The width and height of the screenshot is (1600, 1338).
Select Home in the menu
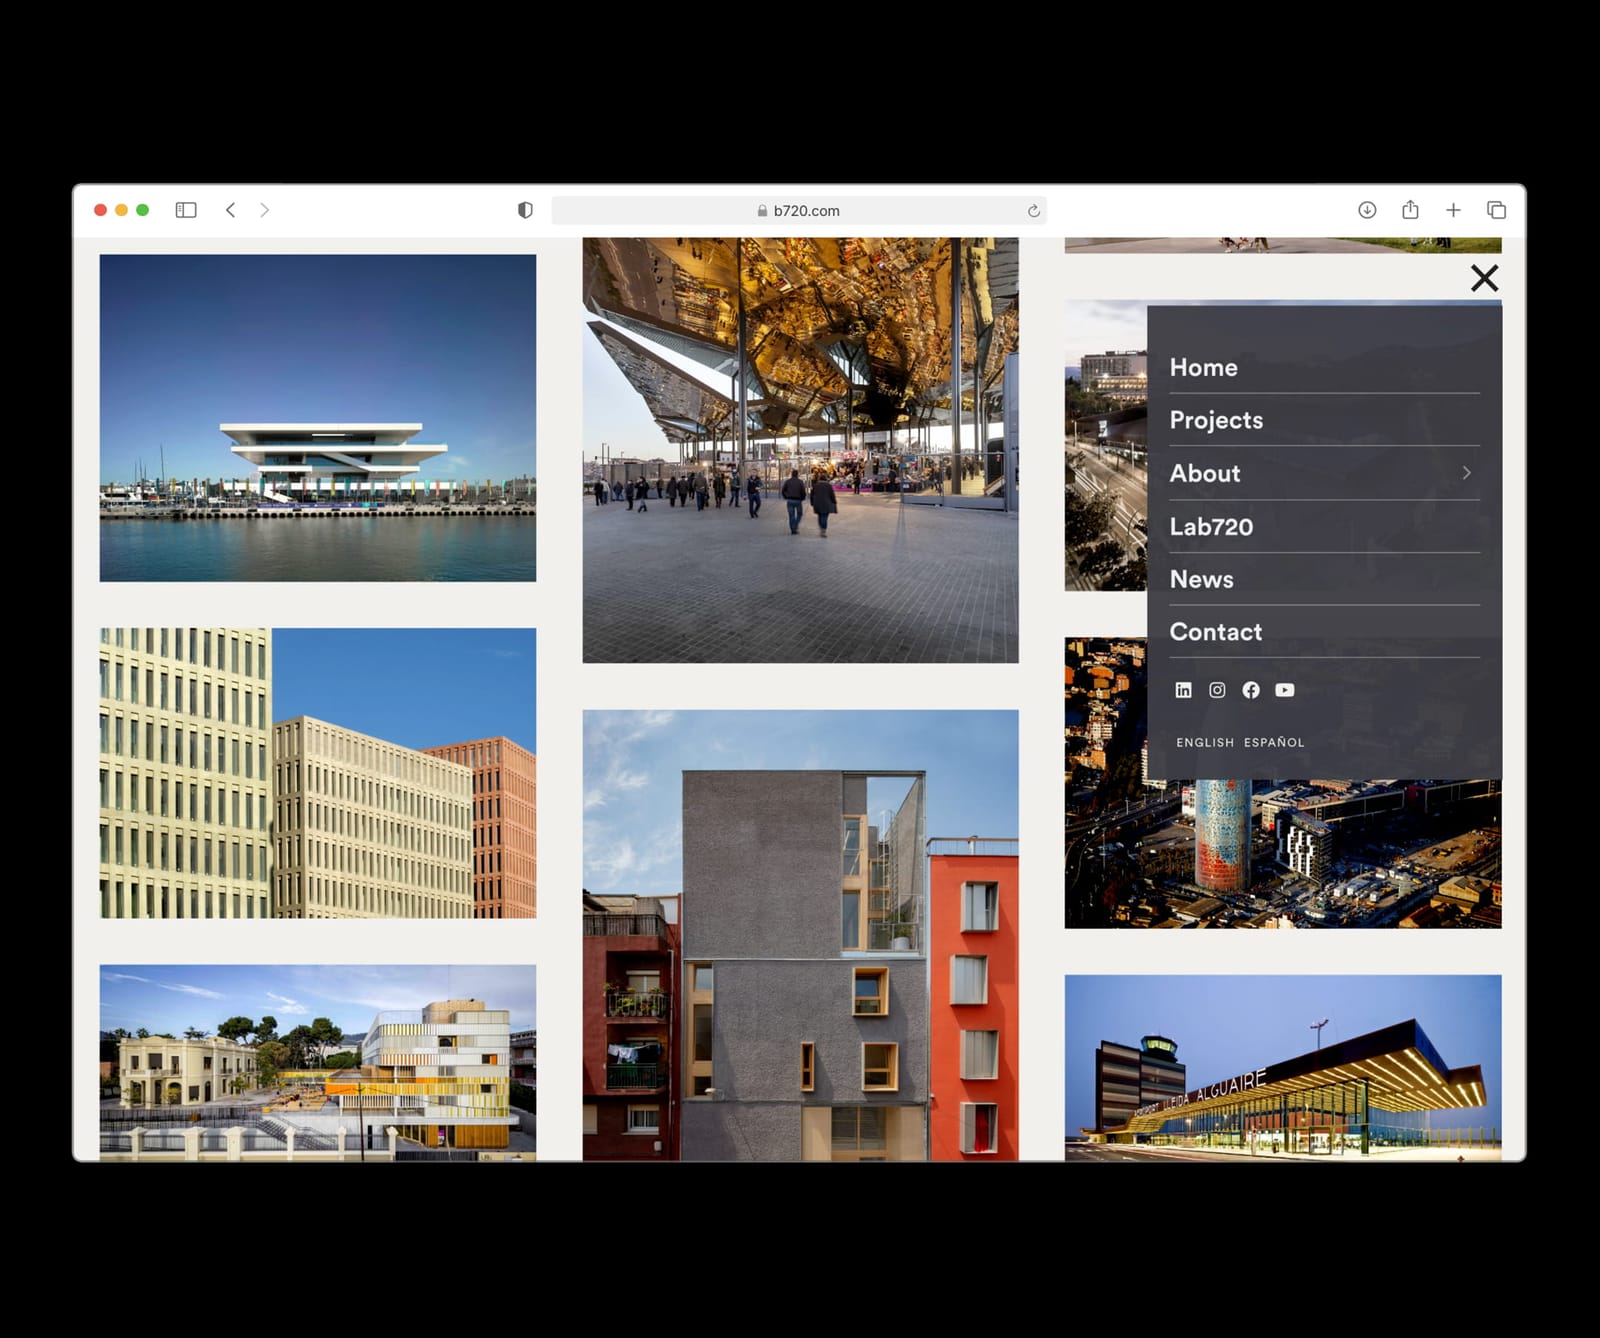1203,367
